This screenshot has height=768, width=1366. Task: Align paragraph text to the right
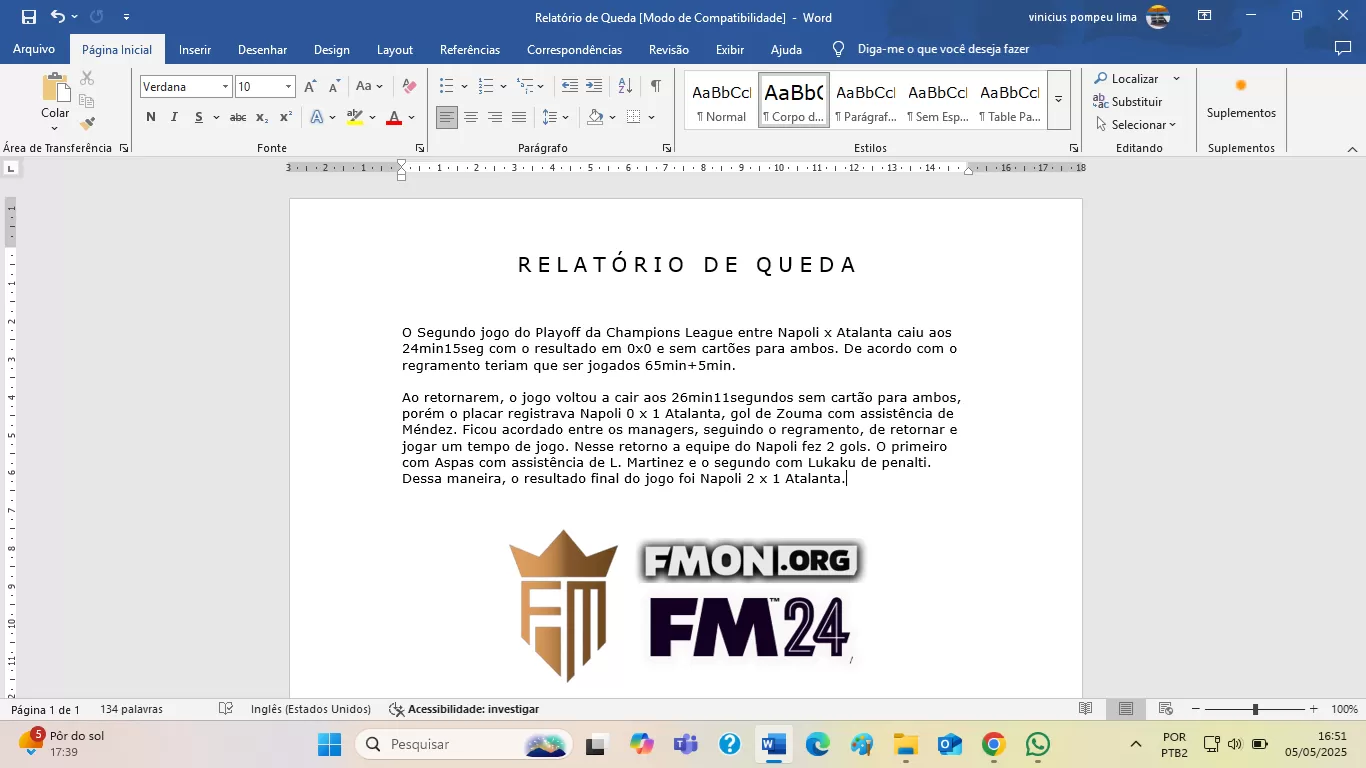click(x=495, y=117)
